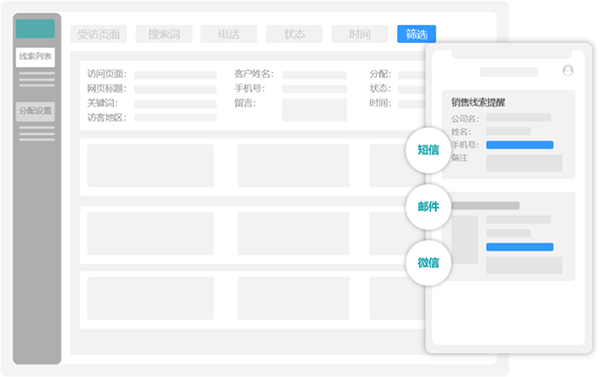The image size is (600, 377).
Task: Click the 邮件 circle badge
Action: click(428, 207)
